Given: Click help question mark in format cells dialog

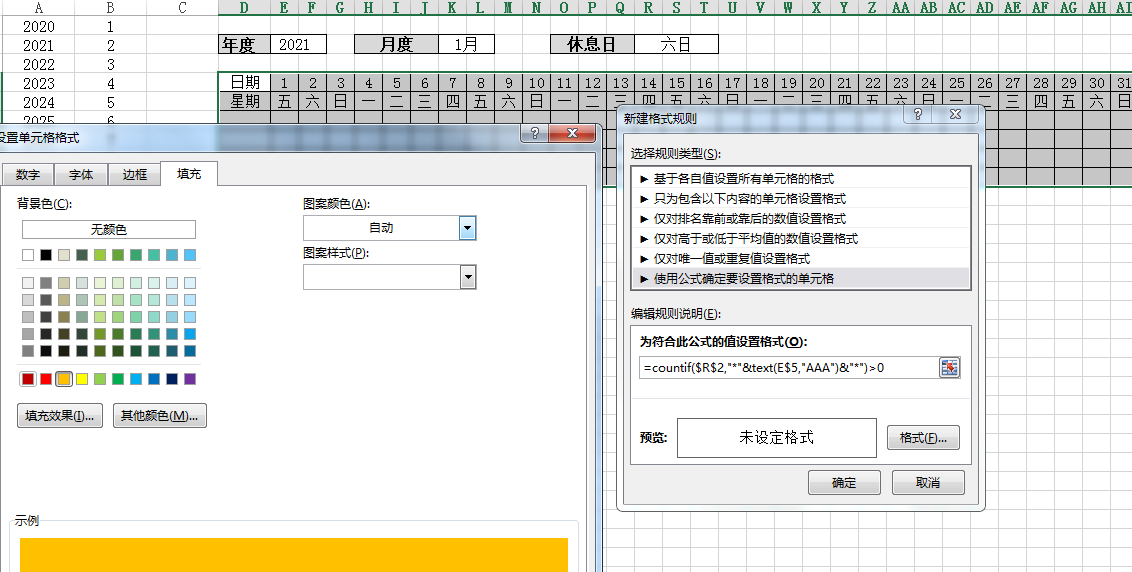Looking at the screenshot, I should pyautogui.click(x=535, y=133).
